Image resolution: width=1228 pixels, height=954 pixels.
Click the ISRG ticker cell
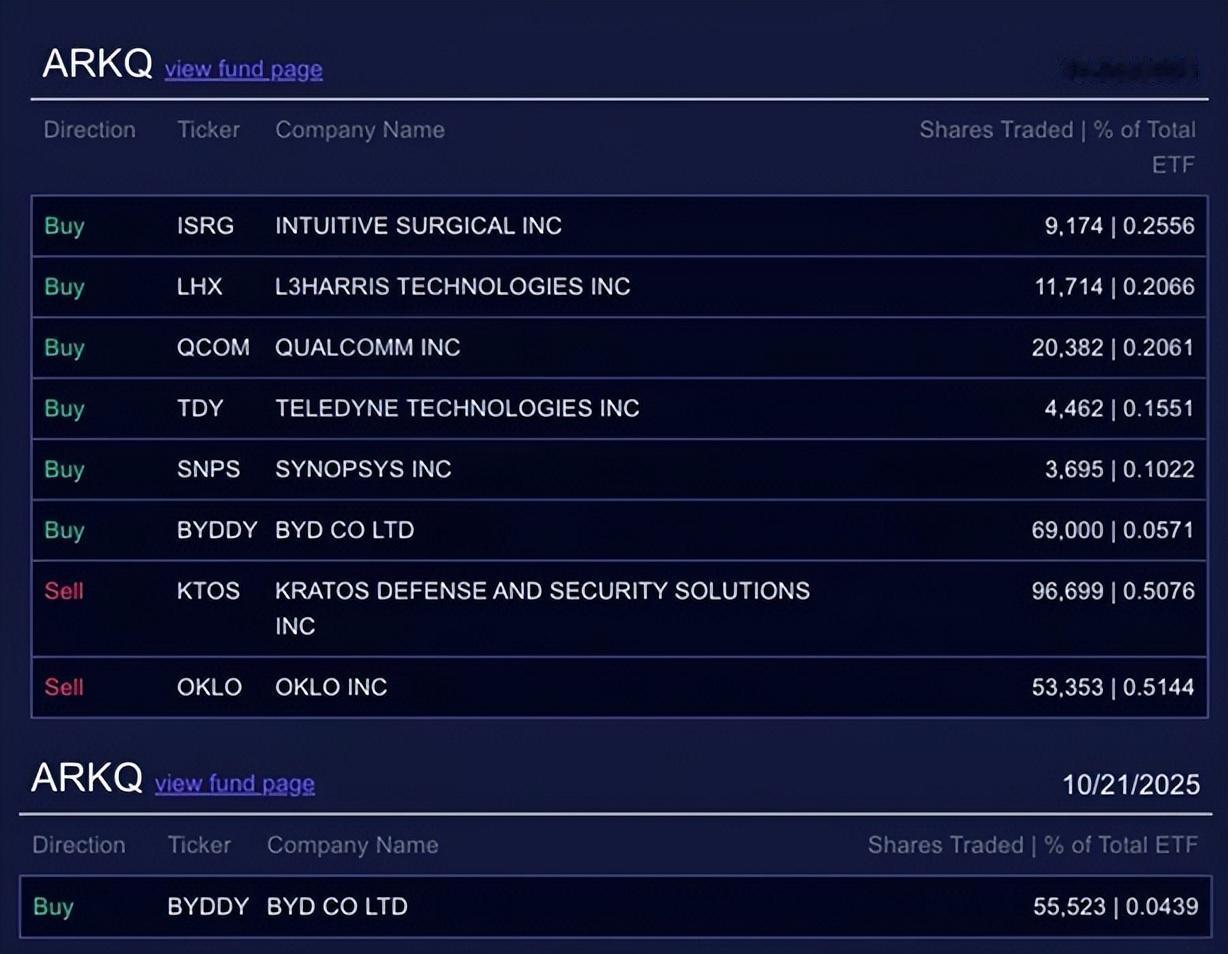pos(205,226)
